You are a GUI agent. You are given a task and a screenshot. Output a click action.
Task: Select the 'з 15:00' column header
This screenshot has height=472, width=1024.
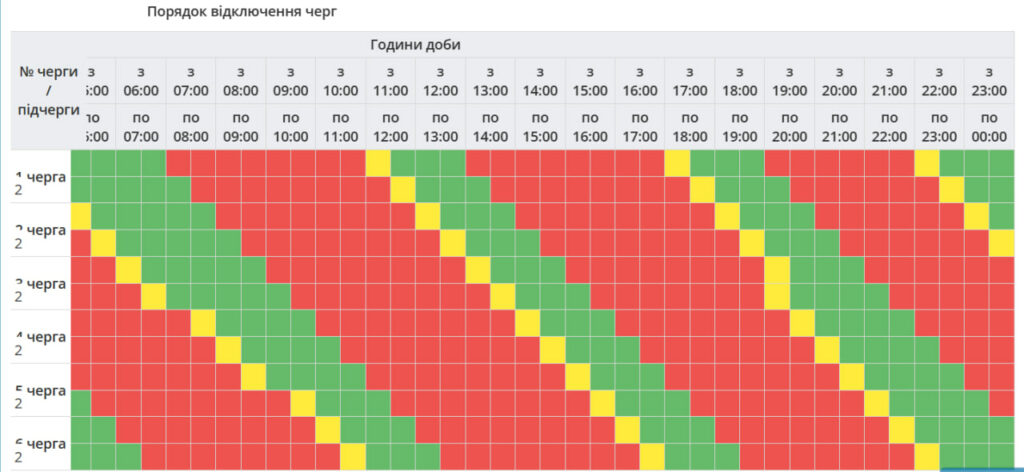tap(590, 80)
